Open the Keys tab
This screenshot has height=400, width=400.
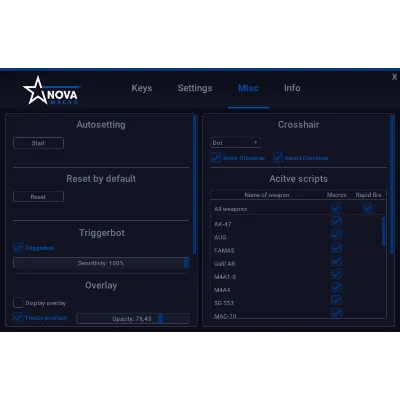142,88
